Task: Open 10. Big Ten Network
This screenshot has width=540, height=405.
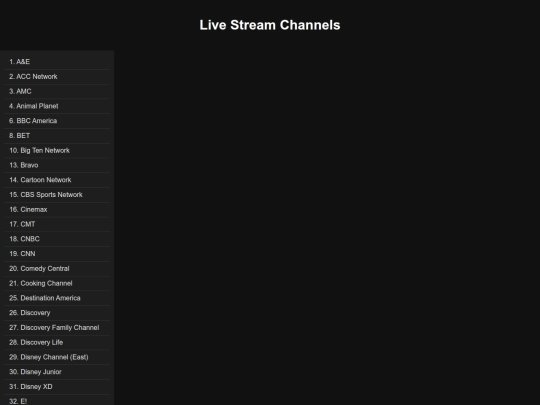Action: pos(57,151)
